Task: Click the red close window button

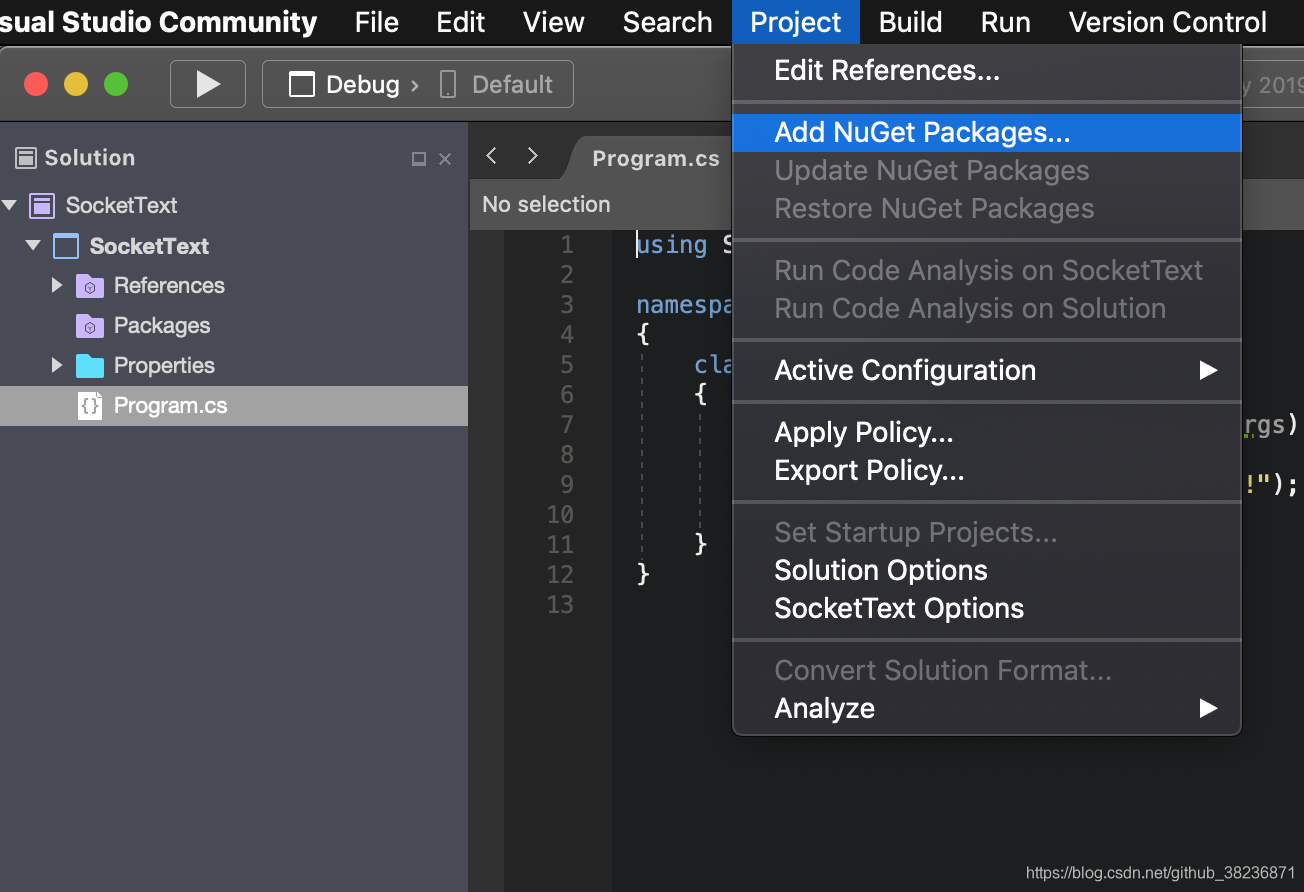Action: [36, 85]
